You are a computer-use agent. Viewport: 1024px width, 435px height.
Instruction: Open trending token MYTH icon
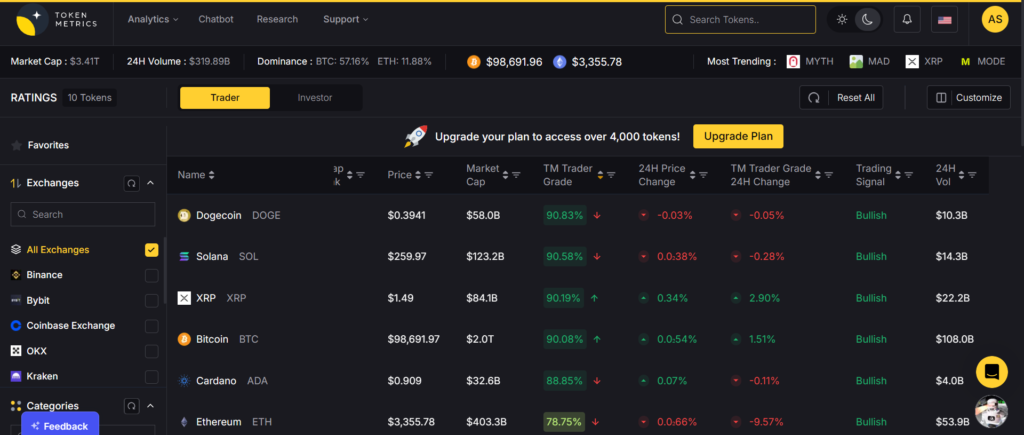point(793,61)
